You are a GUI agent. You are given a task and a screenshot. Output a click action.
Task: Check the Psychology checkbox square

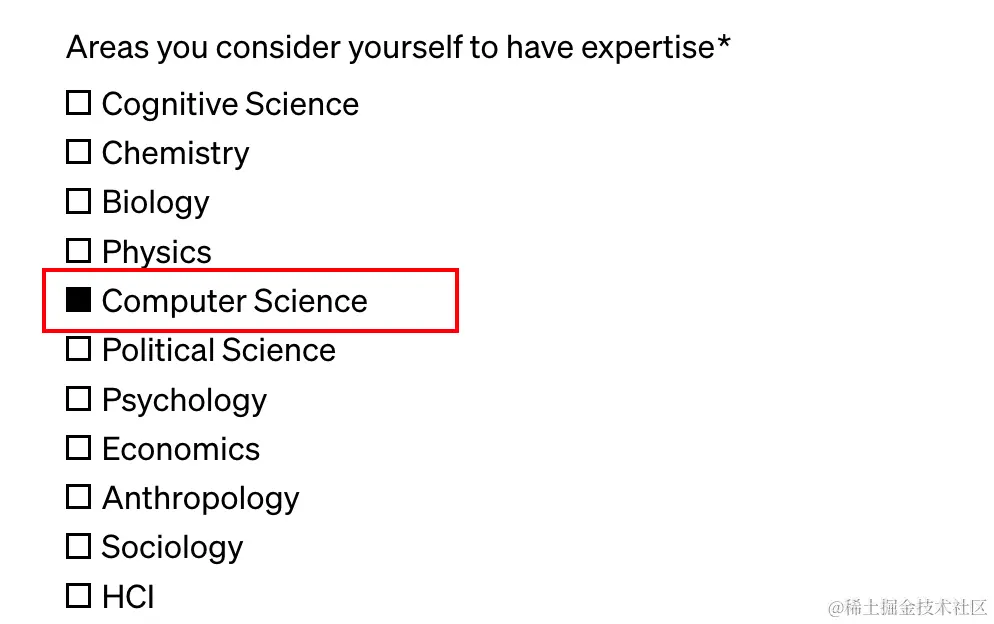tap(79, 399)
